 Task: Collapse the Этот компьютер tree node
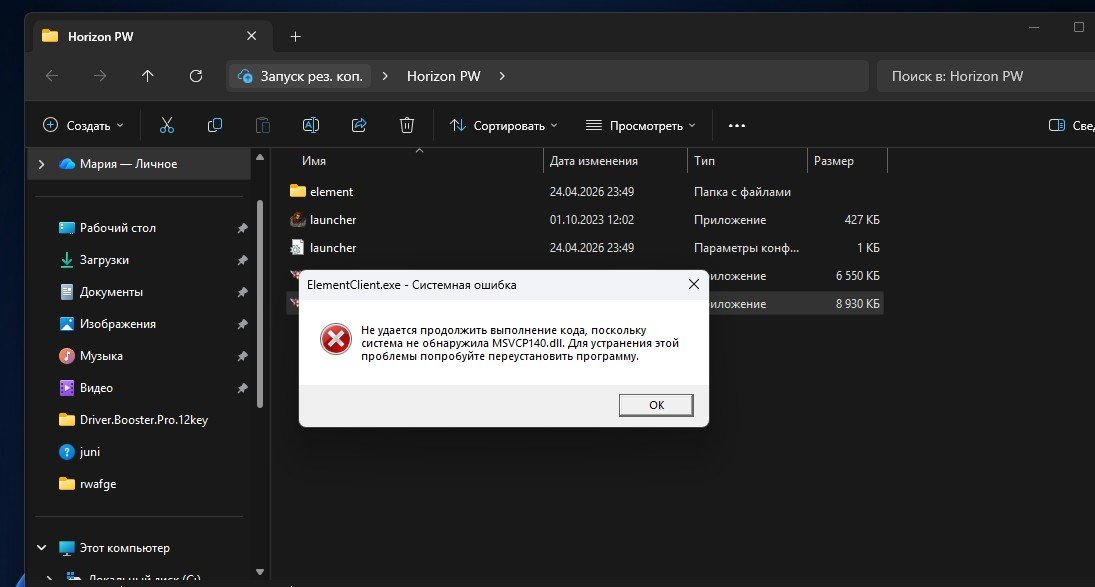click(x=41, y=548)
